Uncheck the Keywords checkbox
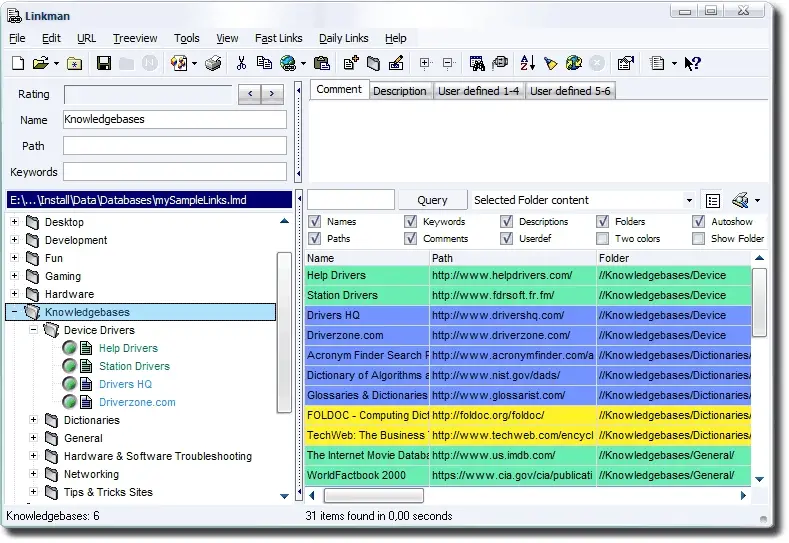 pos(411,222)
